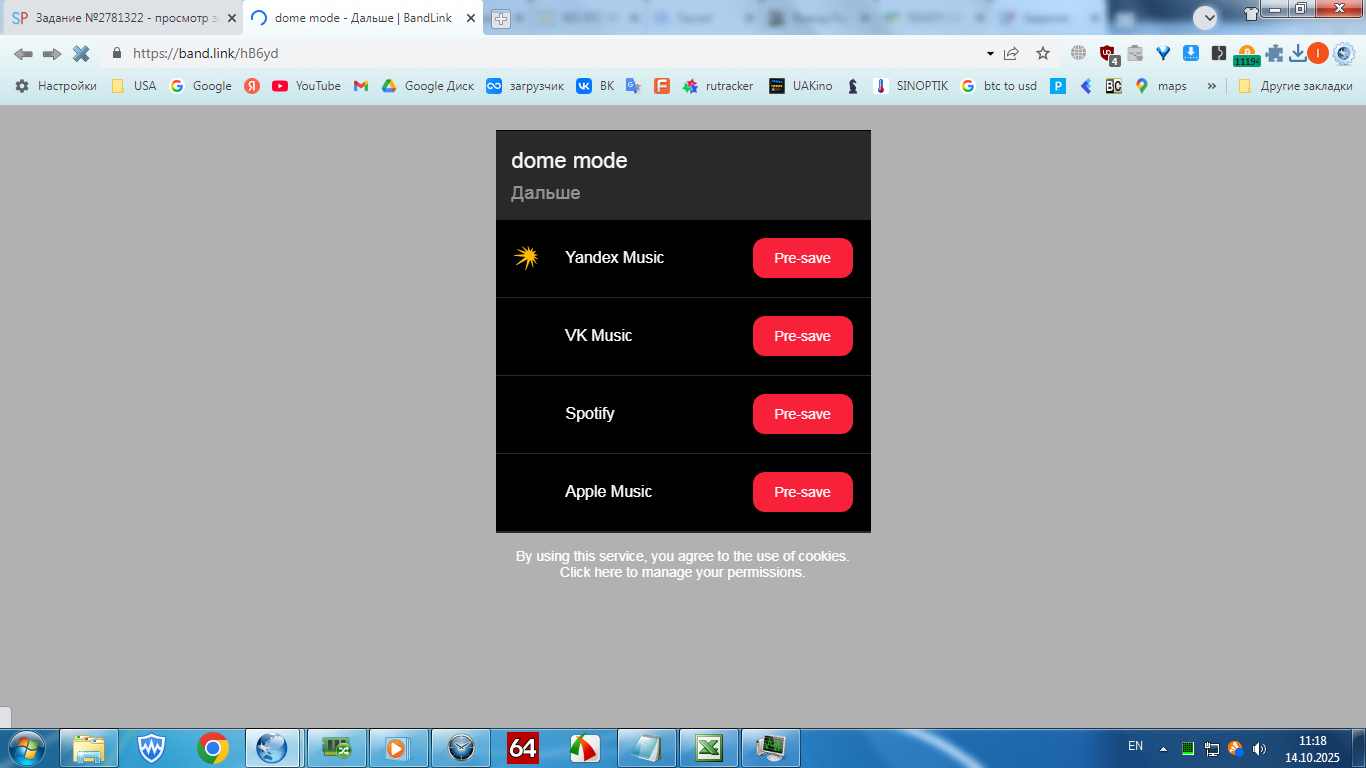
Task: Pre-save on VK Music
Action: (803, 336)
